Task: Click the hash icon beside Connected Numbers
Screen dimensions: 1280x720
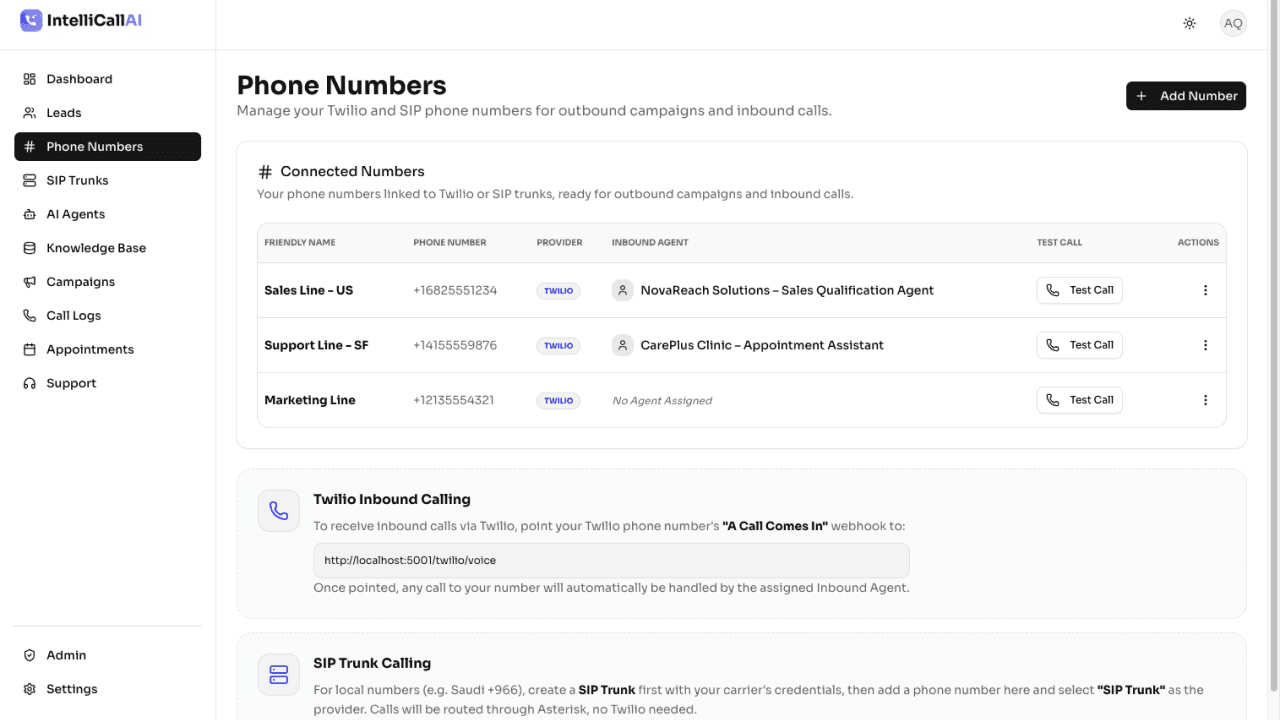Action: (265, 172)
